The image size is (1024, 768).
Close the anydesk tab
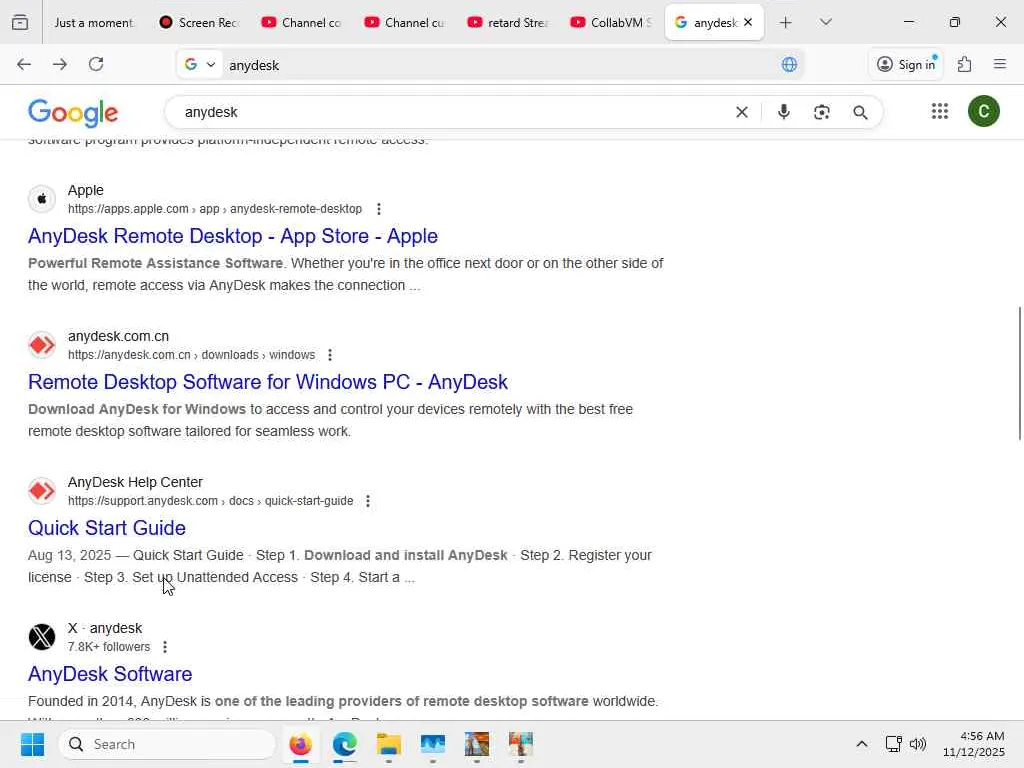click(748, 22)
